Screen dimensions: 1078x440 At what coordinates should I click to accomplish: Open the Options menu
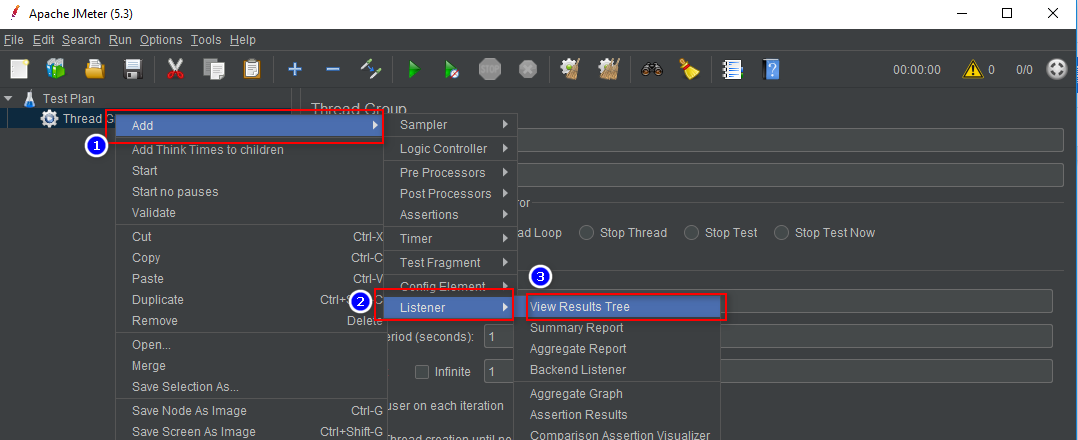point(161,40)
